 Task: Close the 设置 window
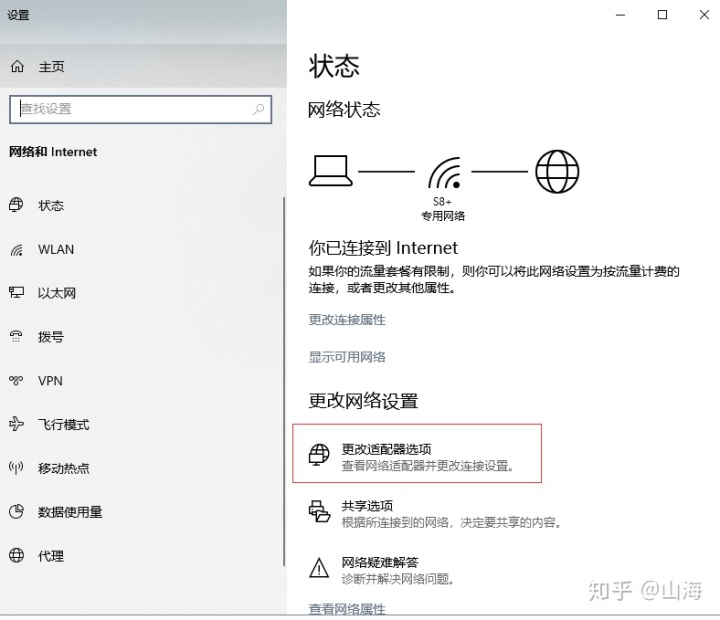pos(704,15)
